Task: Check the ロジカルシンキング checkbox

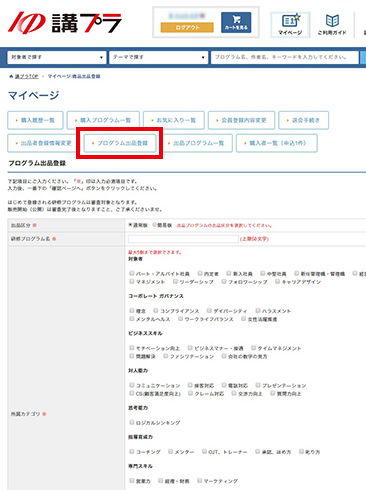Action: tap(132, 422)
